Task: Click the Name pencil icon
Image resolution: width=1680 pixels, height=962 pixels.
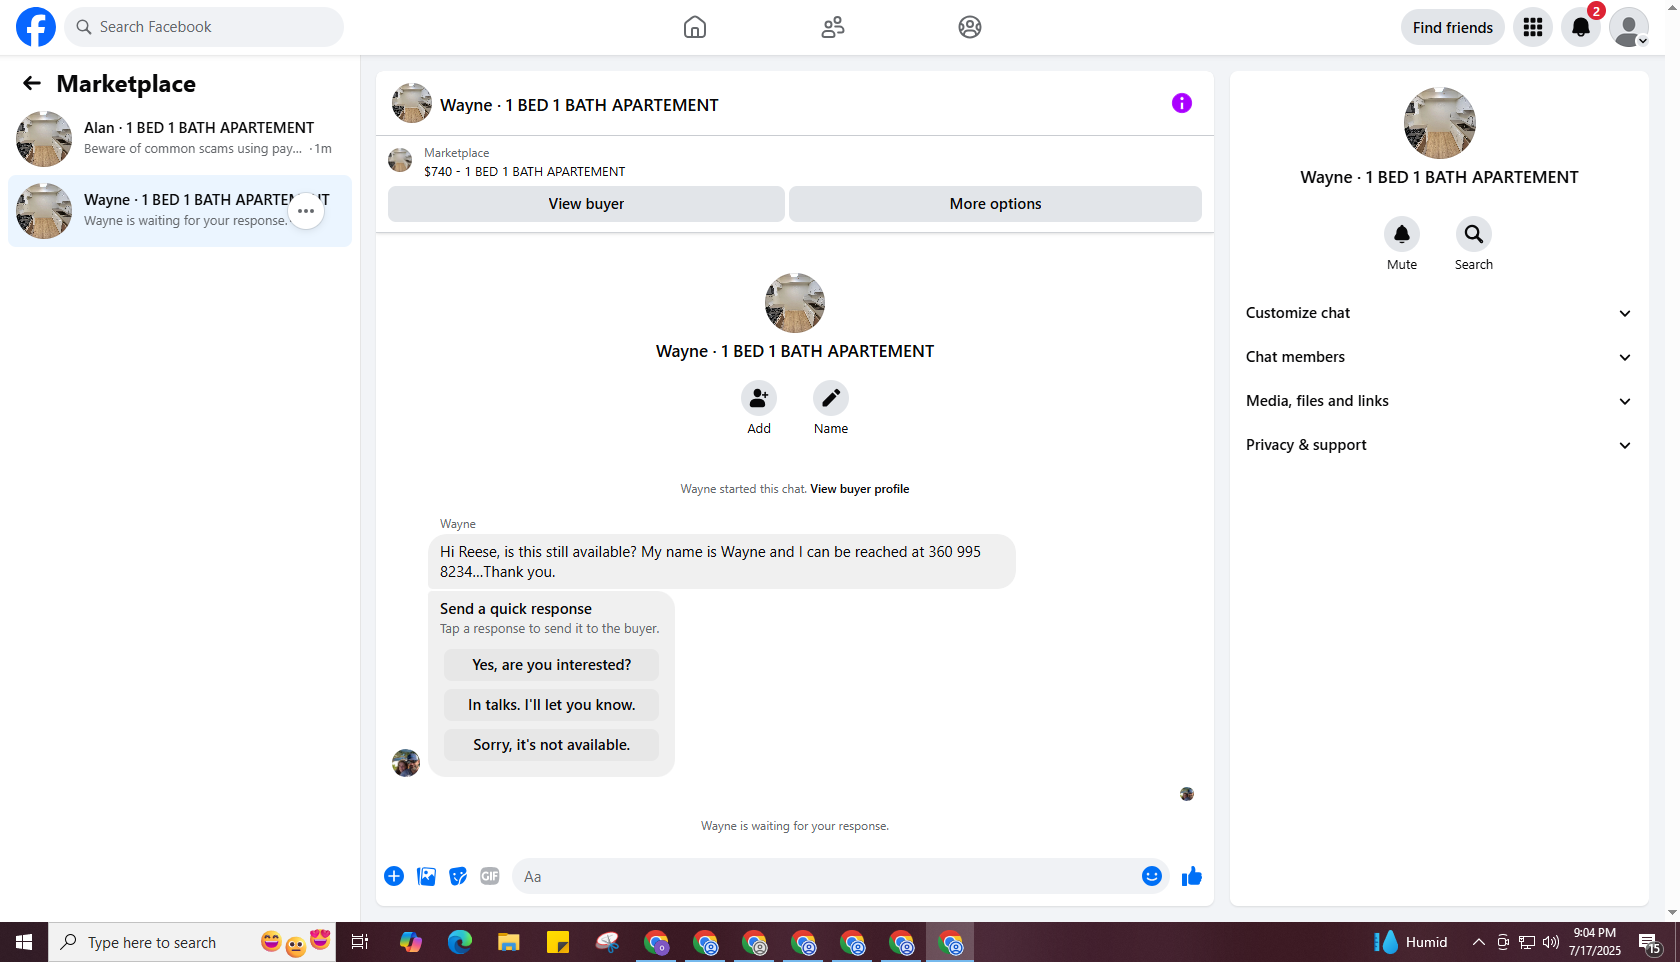Action: [831, 398]
